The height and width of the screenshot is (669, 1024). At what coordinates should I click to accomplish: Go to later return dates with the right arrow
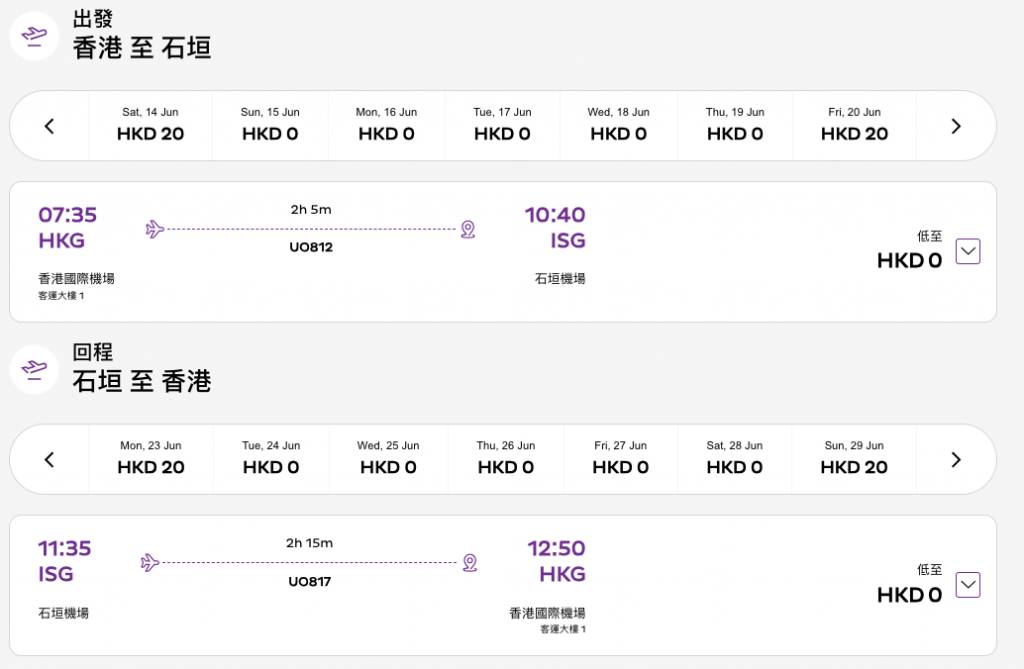[x=955, y=460]
